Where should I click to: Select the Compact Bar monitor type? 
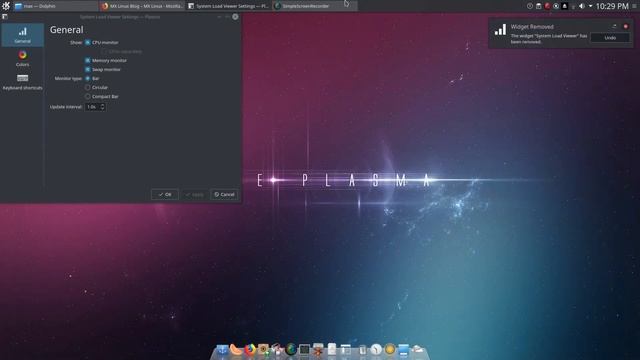click(x=88, y=96)
